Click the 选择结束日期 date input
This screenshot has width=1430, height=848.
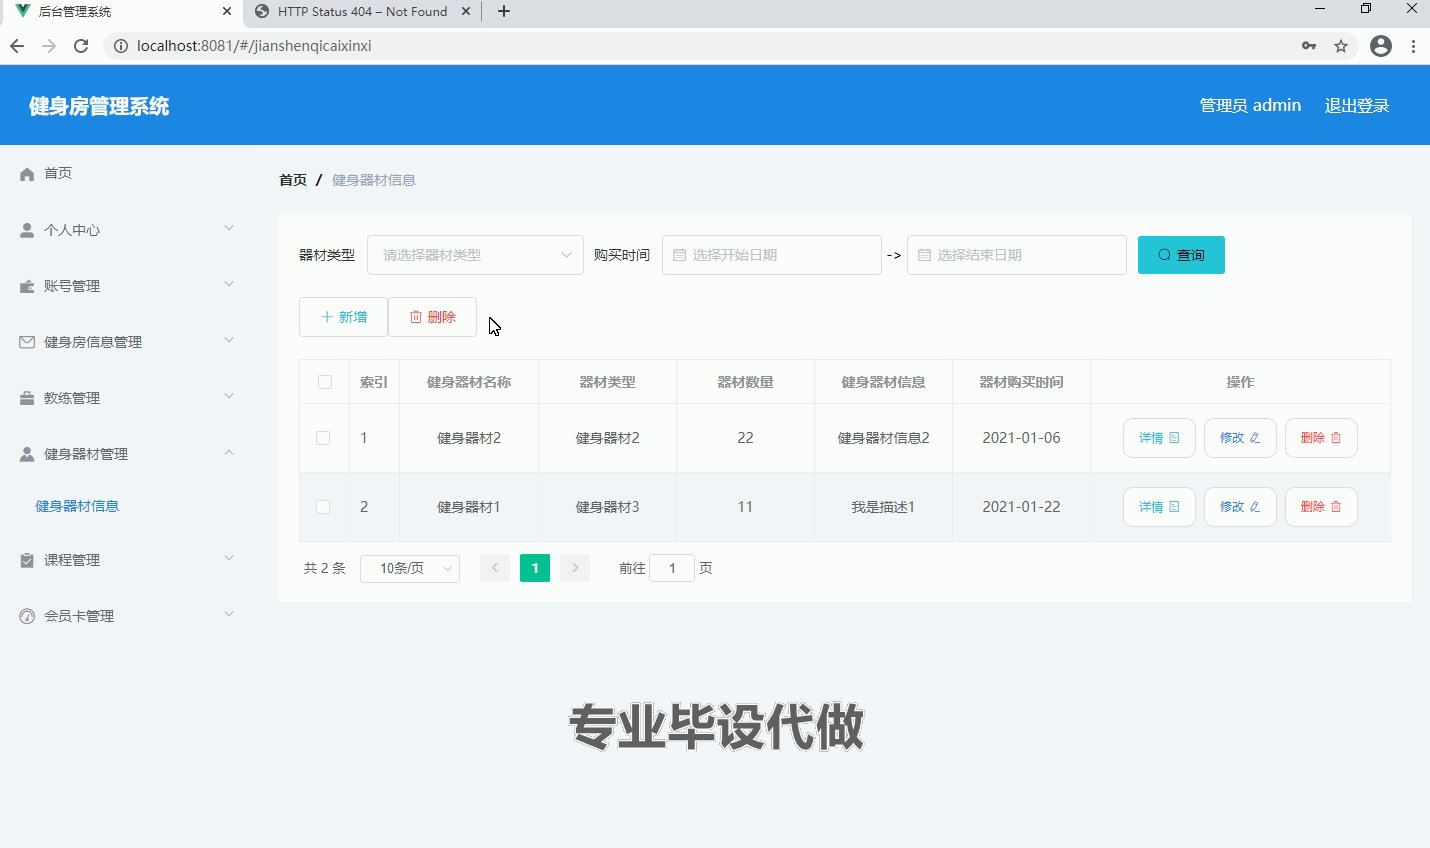tap(1016, 255)
